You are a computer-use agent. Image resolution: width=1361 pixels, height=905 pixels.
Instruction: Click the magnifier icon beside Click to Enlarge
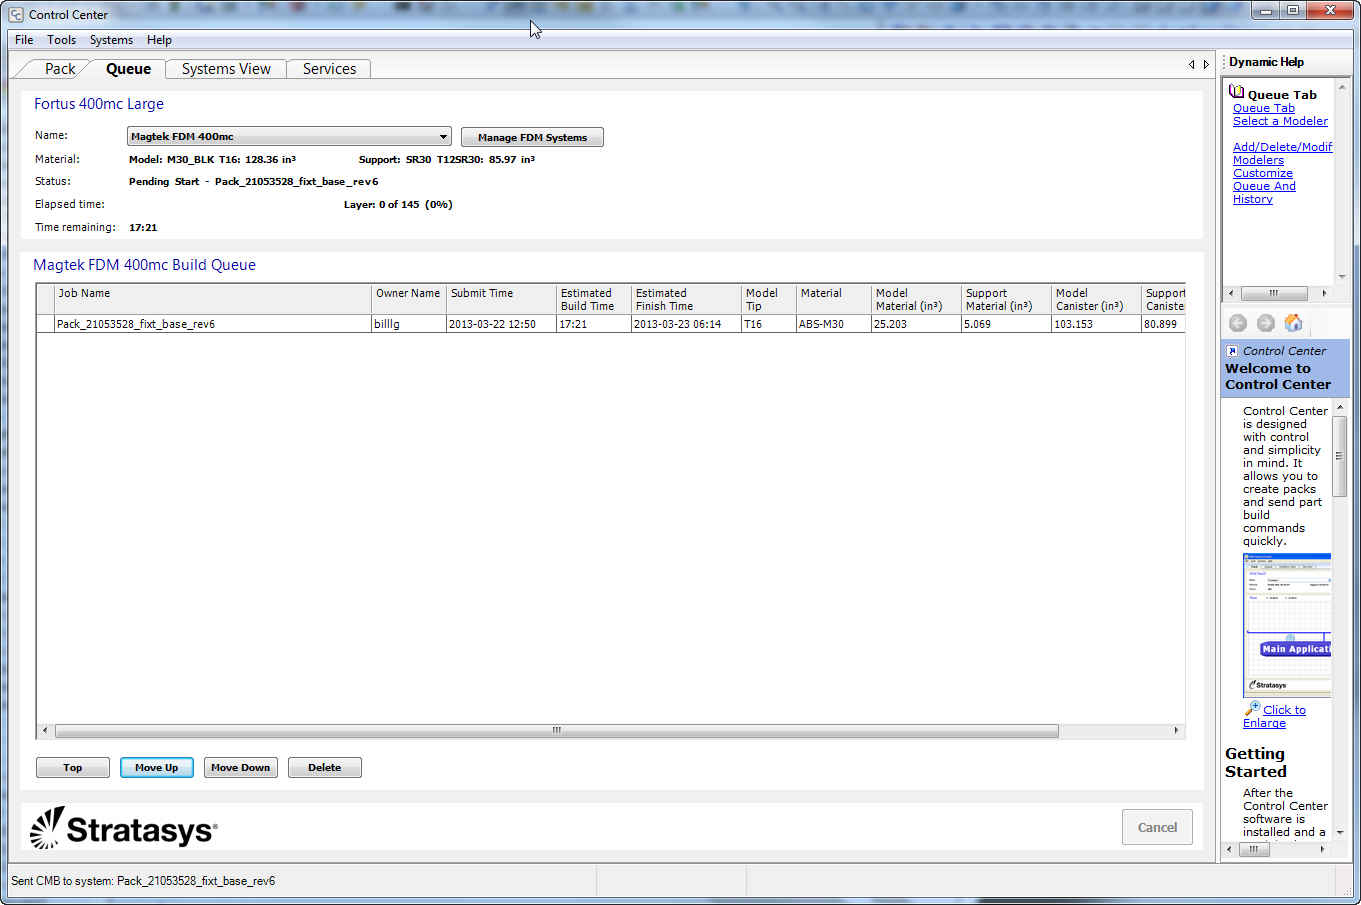click(x=1252, y=708)
